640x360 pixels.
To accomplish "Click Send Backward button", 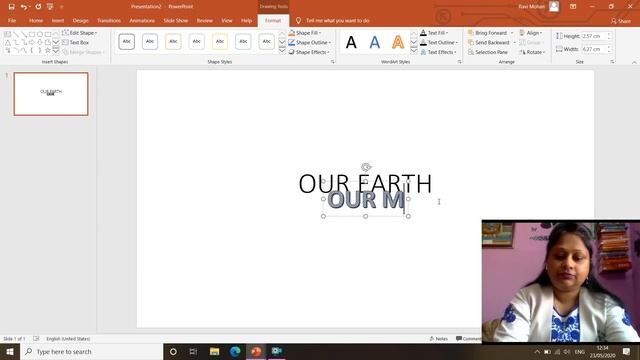I will [x=489, y=42].
